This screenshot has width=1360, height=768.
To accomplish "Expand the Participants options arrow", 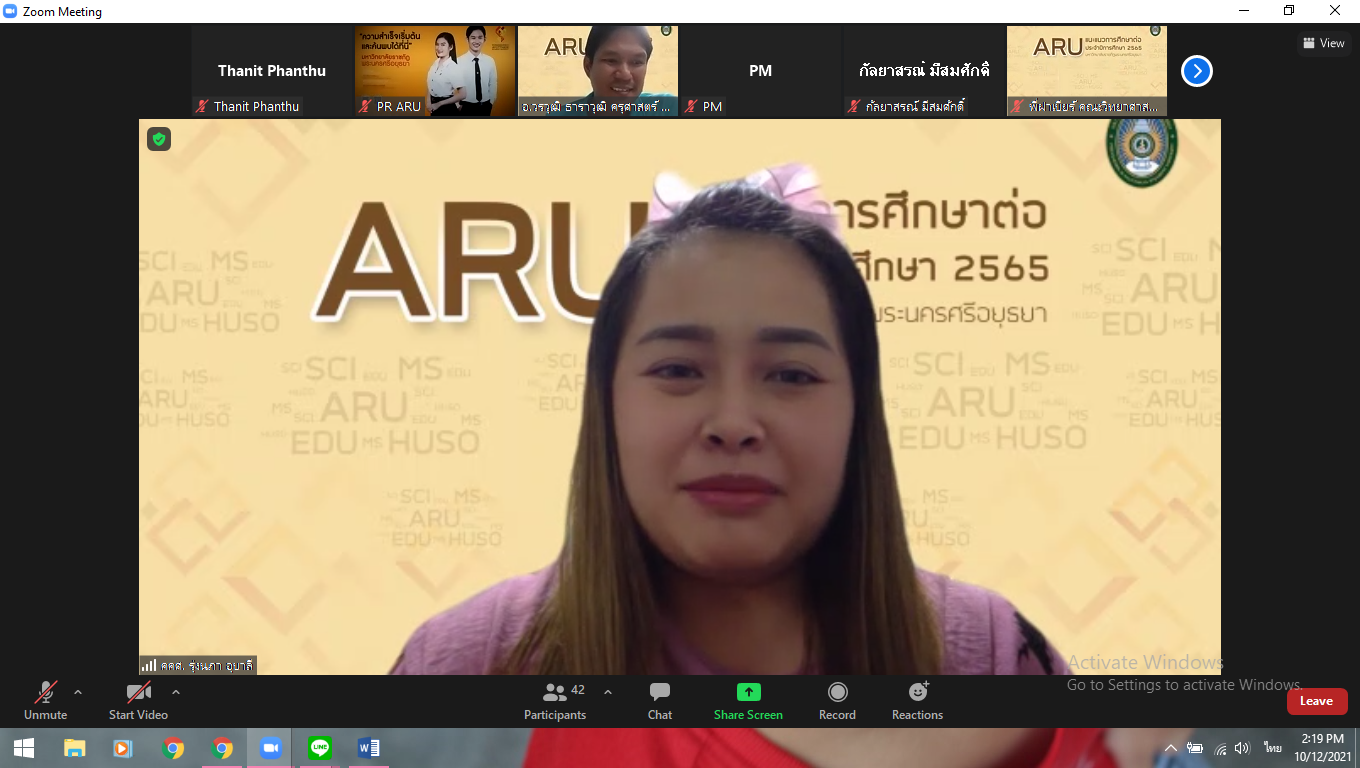I will [607, 692].
